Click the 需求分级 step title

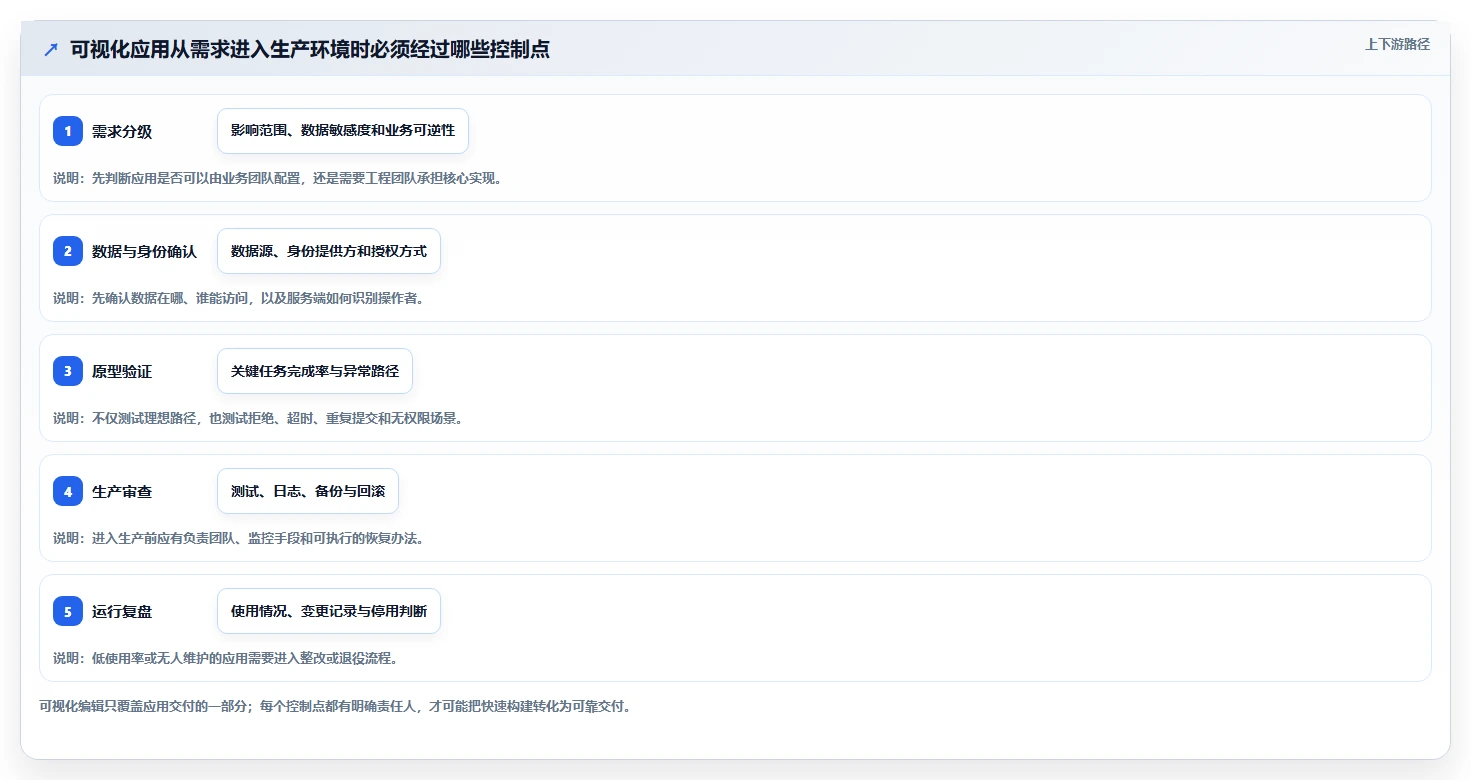coord(122,132)
